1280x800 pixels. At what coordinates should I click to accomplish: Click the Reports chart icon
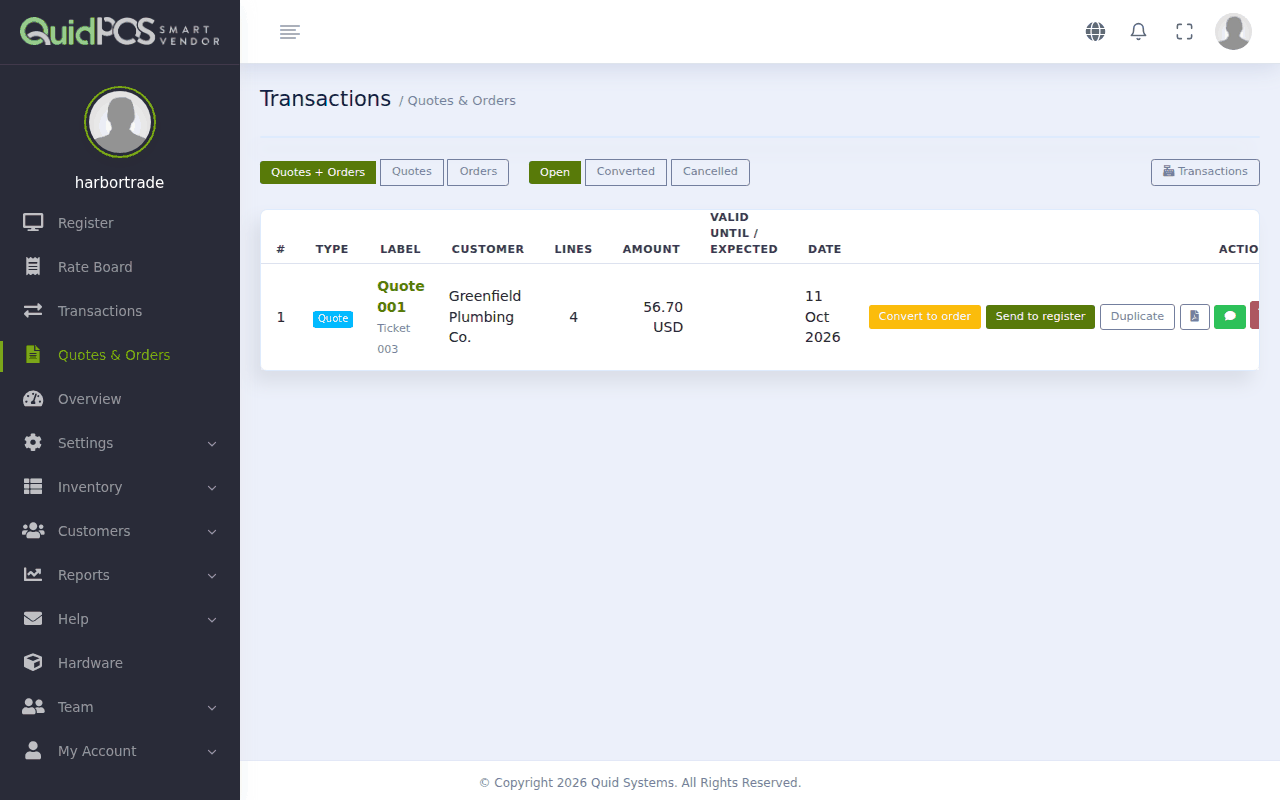[x=33, y=575]
